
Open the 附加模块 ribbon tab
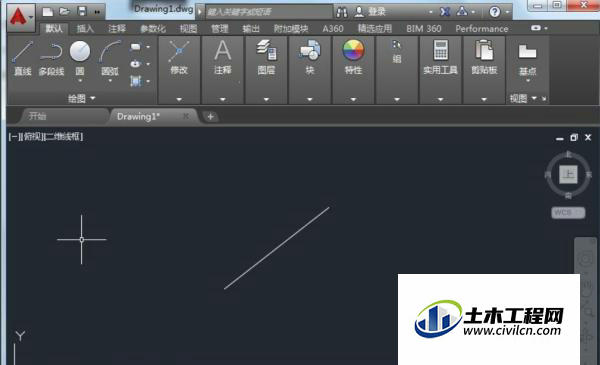(x=291, y=29)
